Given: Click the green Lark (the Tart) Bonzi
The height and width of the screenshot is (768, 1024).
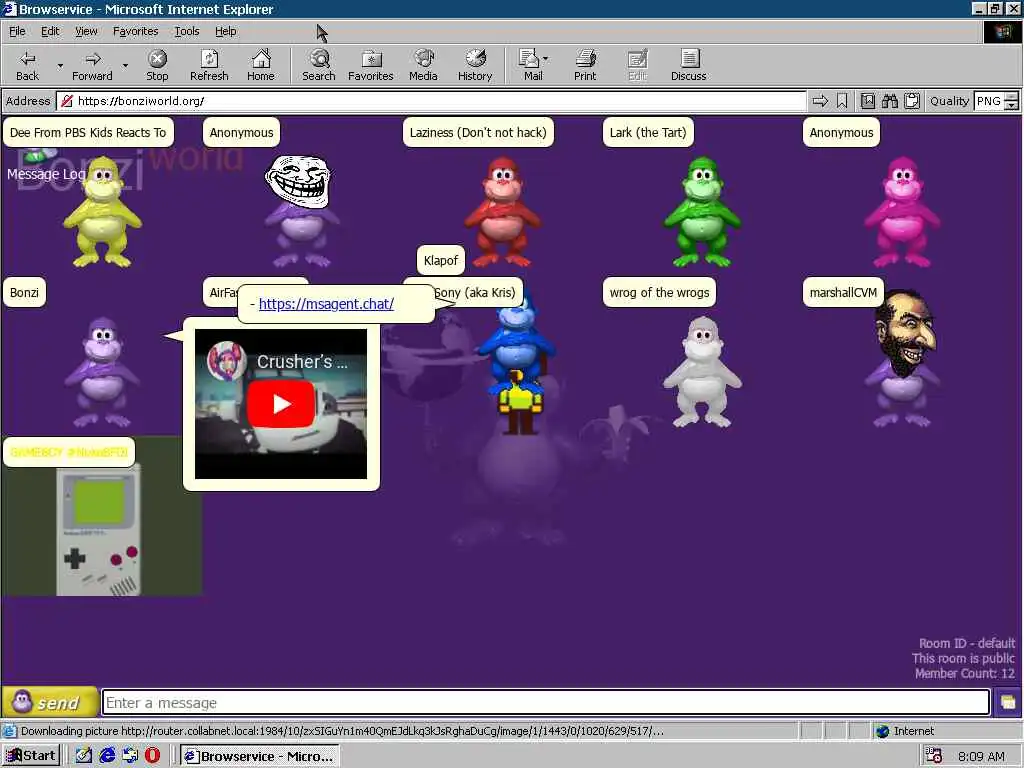Looking at the screenshot, I should pyautogui.click(x=702, y=212).
